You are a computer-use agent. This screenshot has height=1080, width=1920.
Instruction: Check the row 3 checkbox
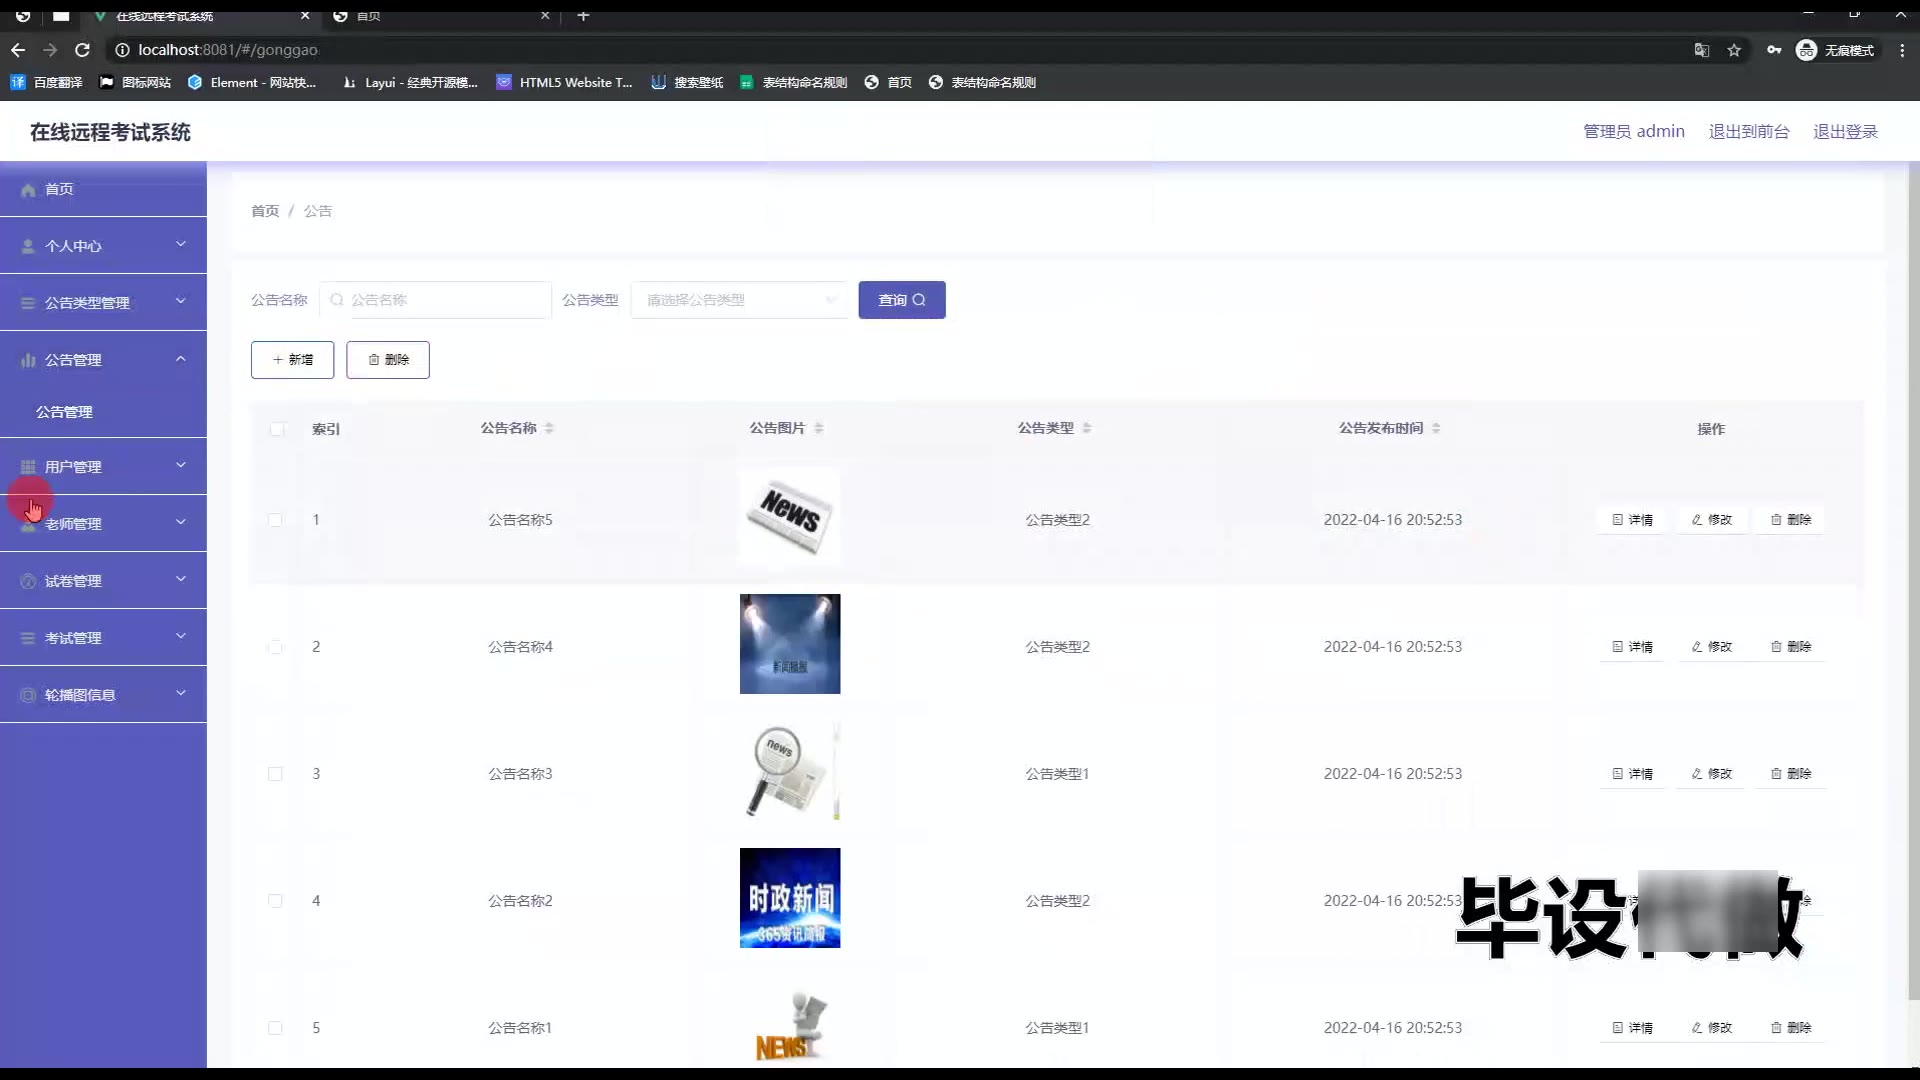pyautogui.click(x=275, y=774)
